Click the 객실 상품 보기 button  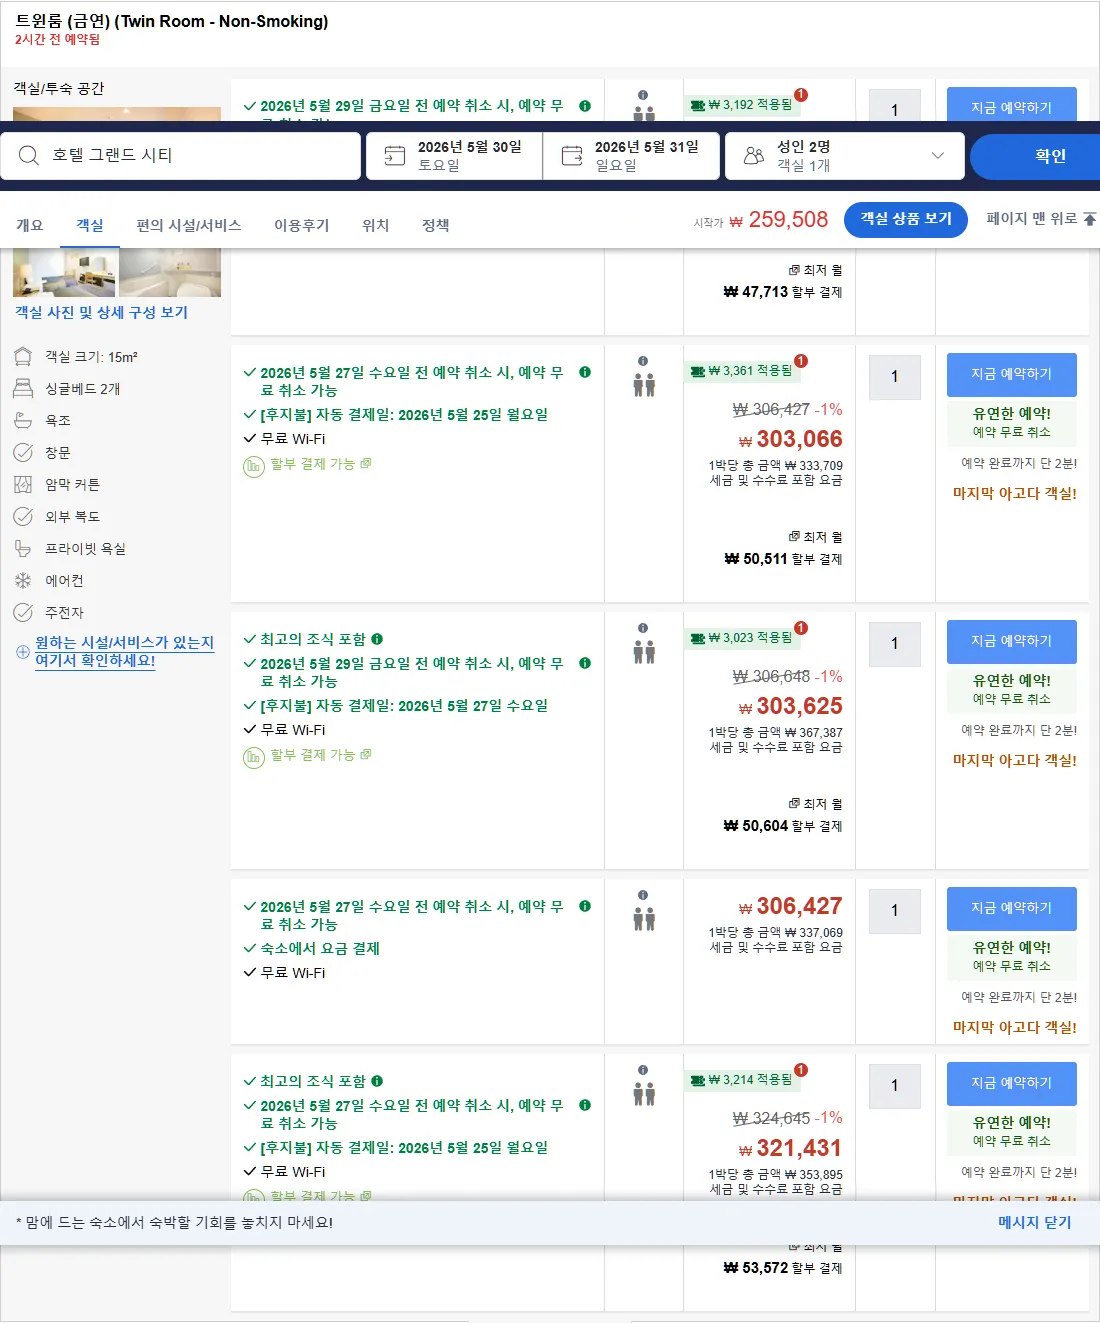[x=906, y=219]
